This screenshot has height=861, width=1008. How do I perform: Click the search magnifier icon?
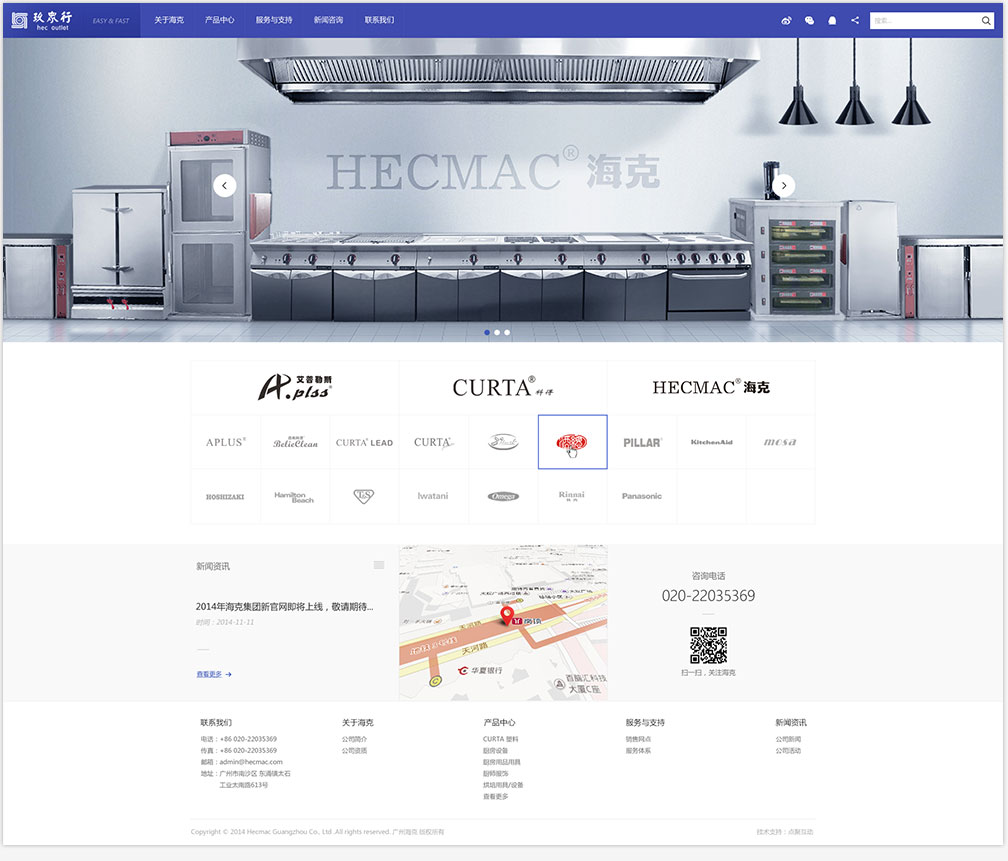pyautogui.click(x=986, y=21)
